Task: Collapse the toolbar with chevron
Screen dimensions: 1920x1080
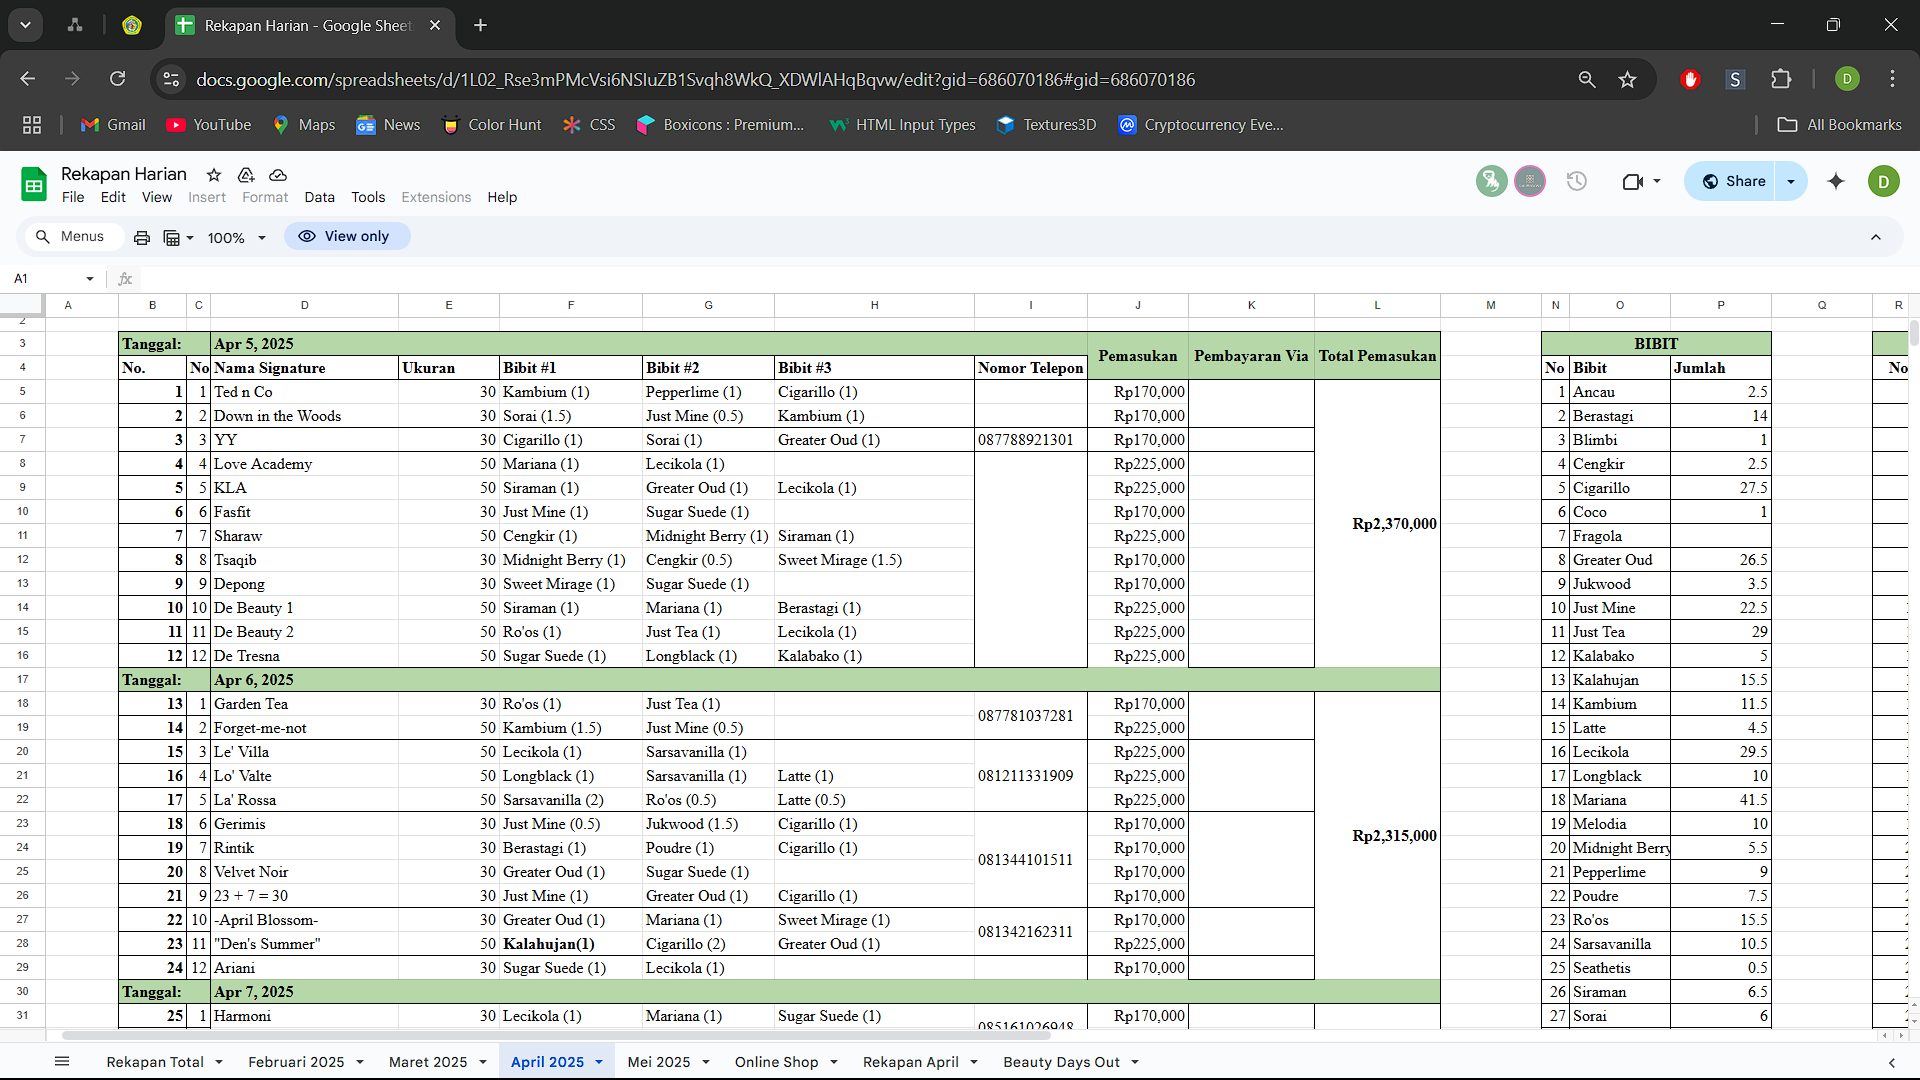Action: click(x=1876, y=238)
